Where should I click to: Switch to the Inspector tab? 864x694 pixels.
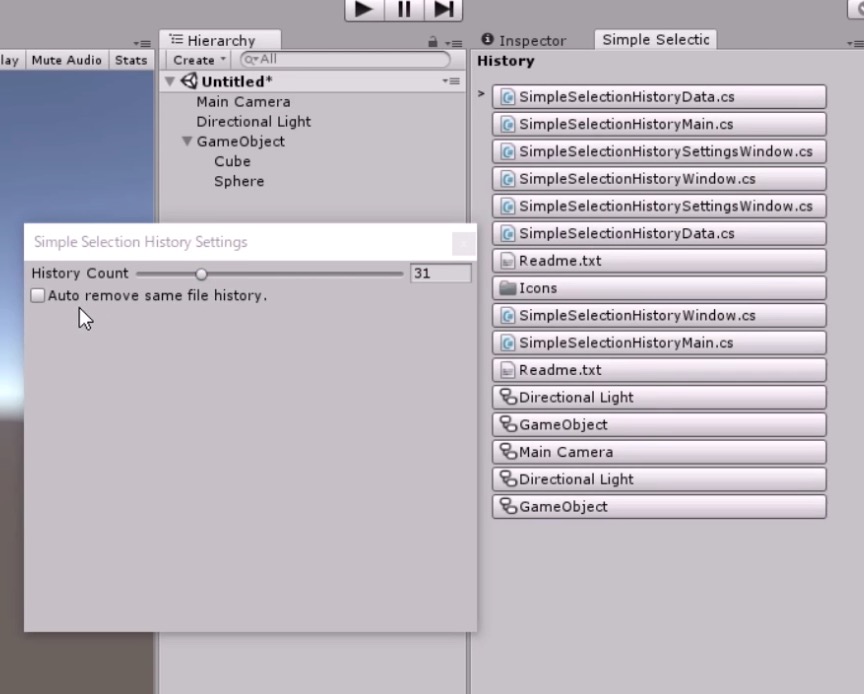click(523, 40)
